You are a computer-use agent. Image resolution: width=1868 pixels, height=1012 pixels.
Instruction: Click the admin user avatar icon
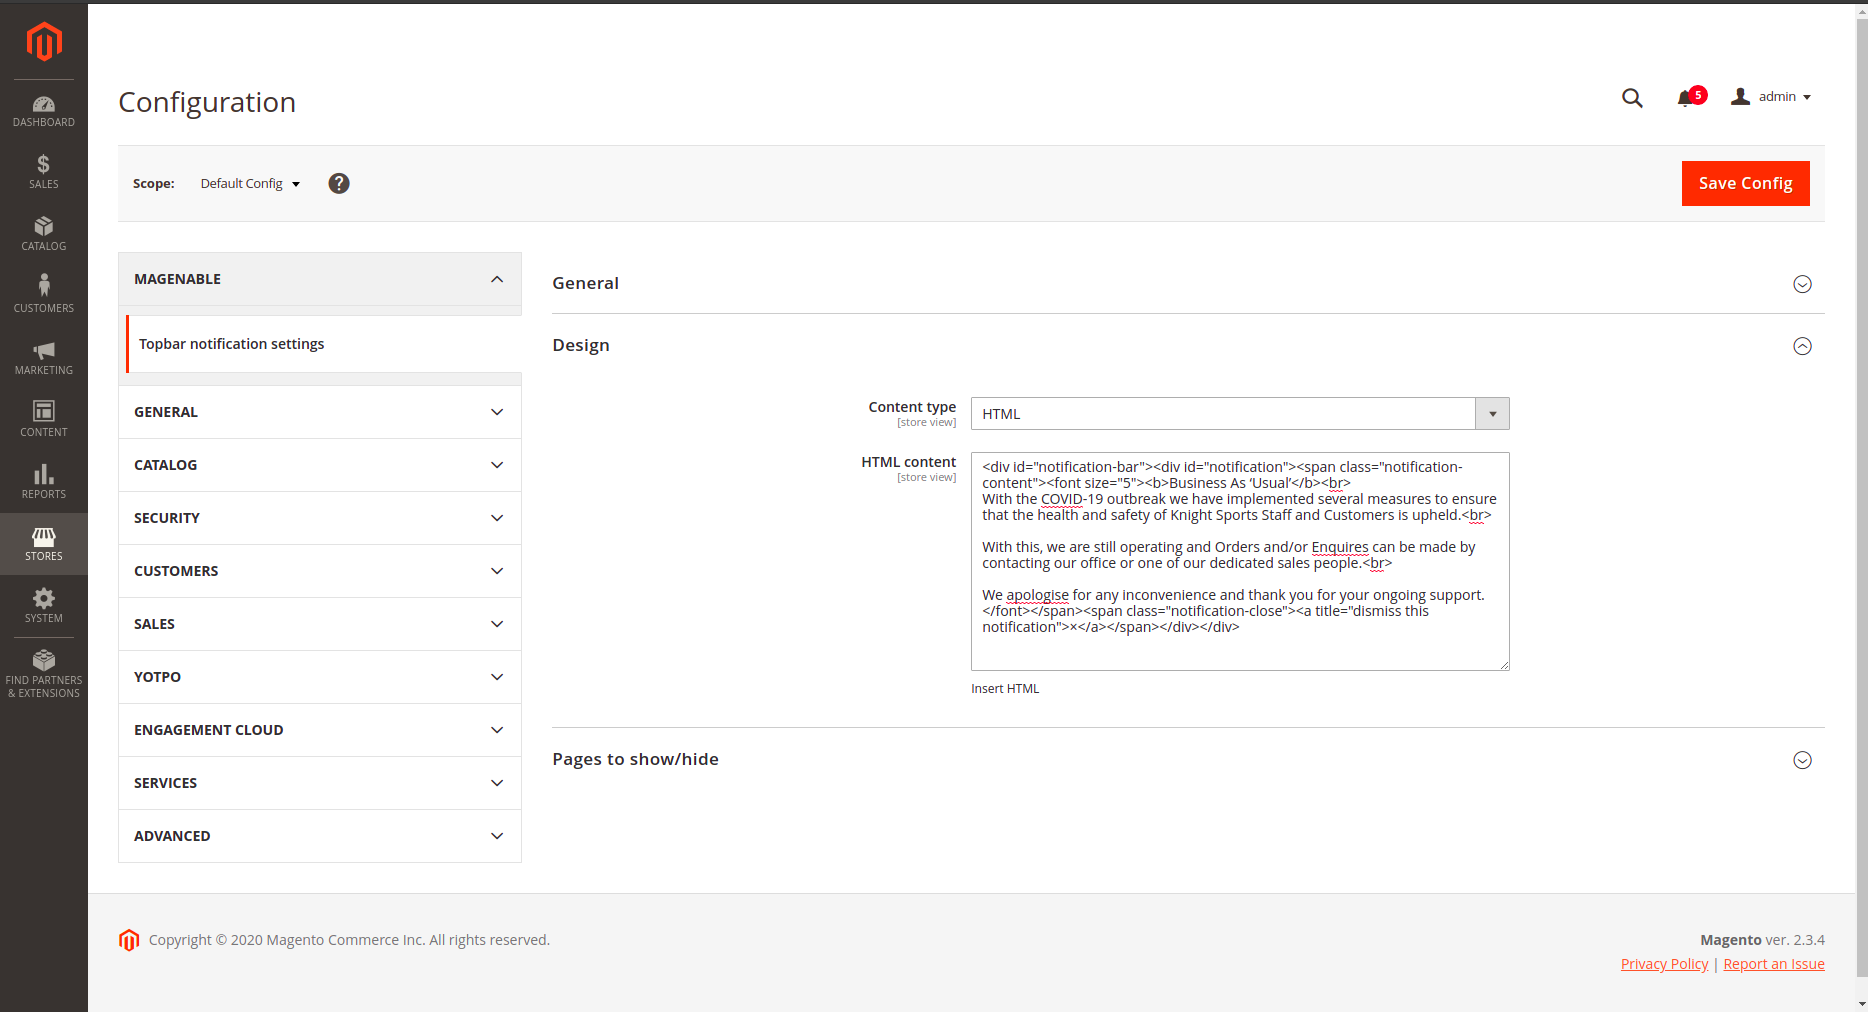point(1741,96)
